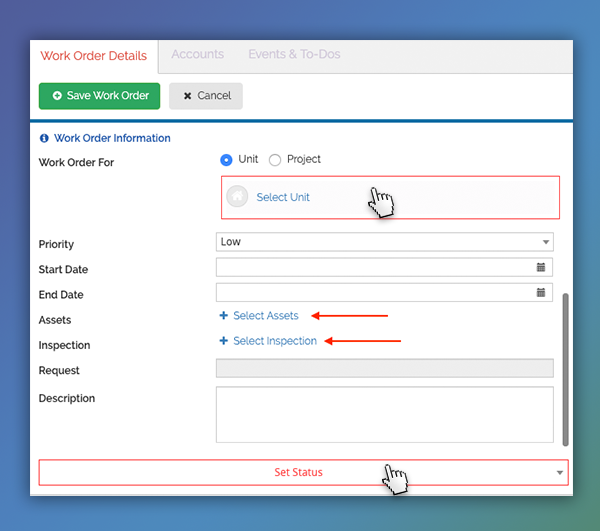Click the Cancel button
Viewport: 600px width, 531px height.
206,96
